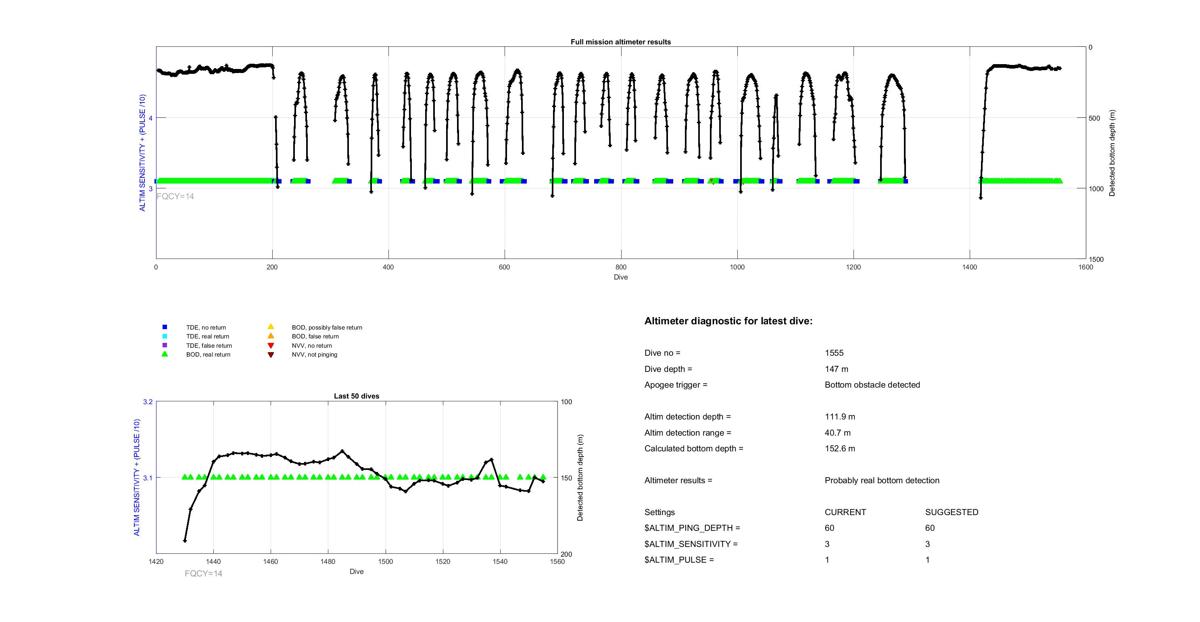The image size is (1200, 622).
Task: Click the 3.2 tick on the last 50 dives sensitivity axis
Action: pyautogui.click(x=149, y=402)
